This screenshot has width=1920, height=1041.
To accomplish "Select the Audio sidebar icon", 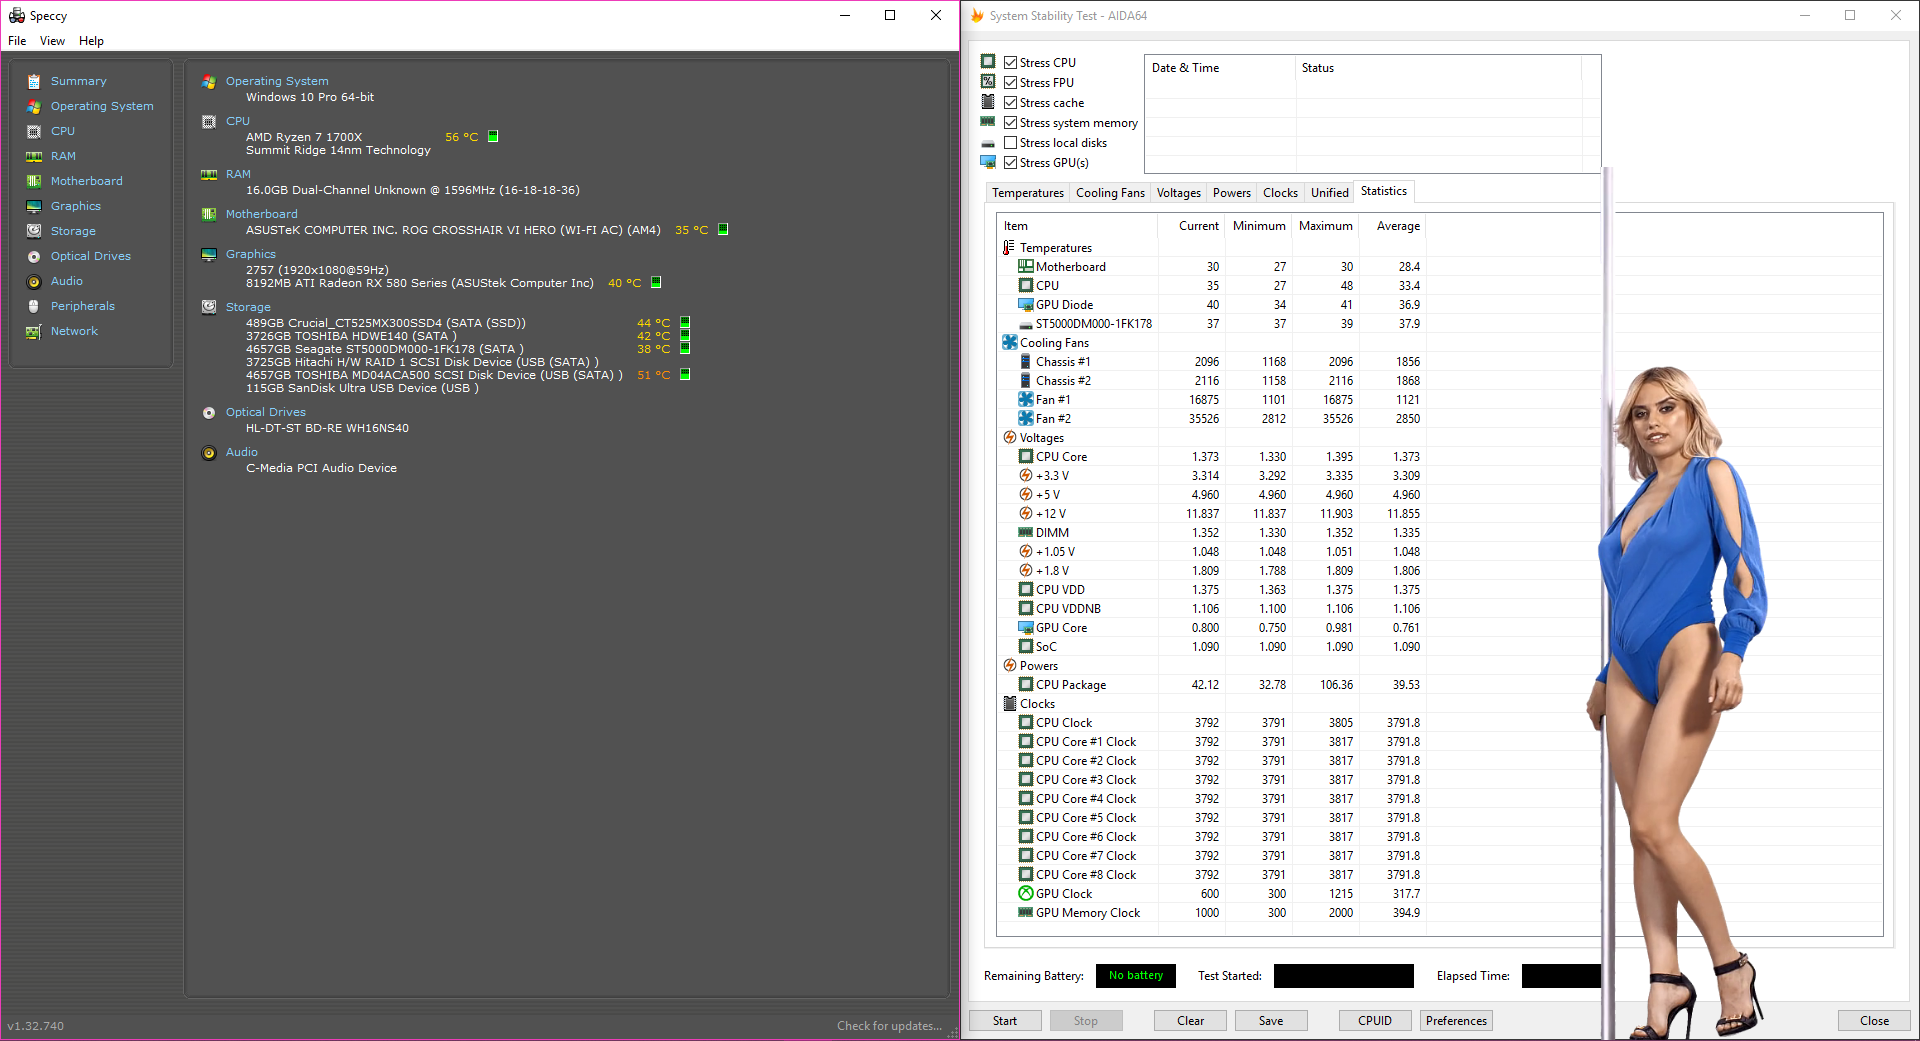I will pos(34,281).
